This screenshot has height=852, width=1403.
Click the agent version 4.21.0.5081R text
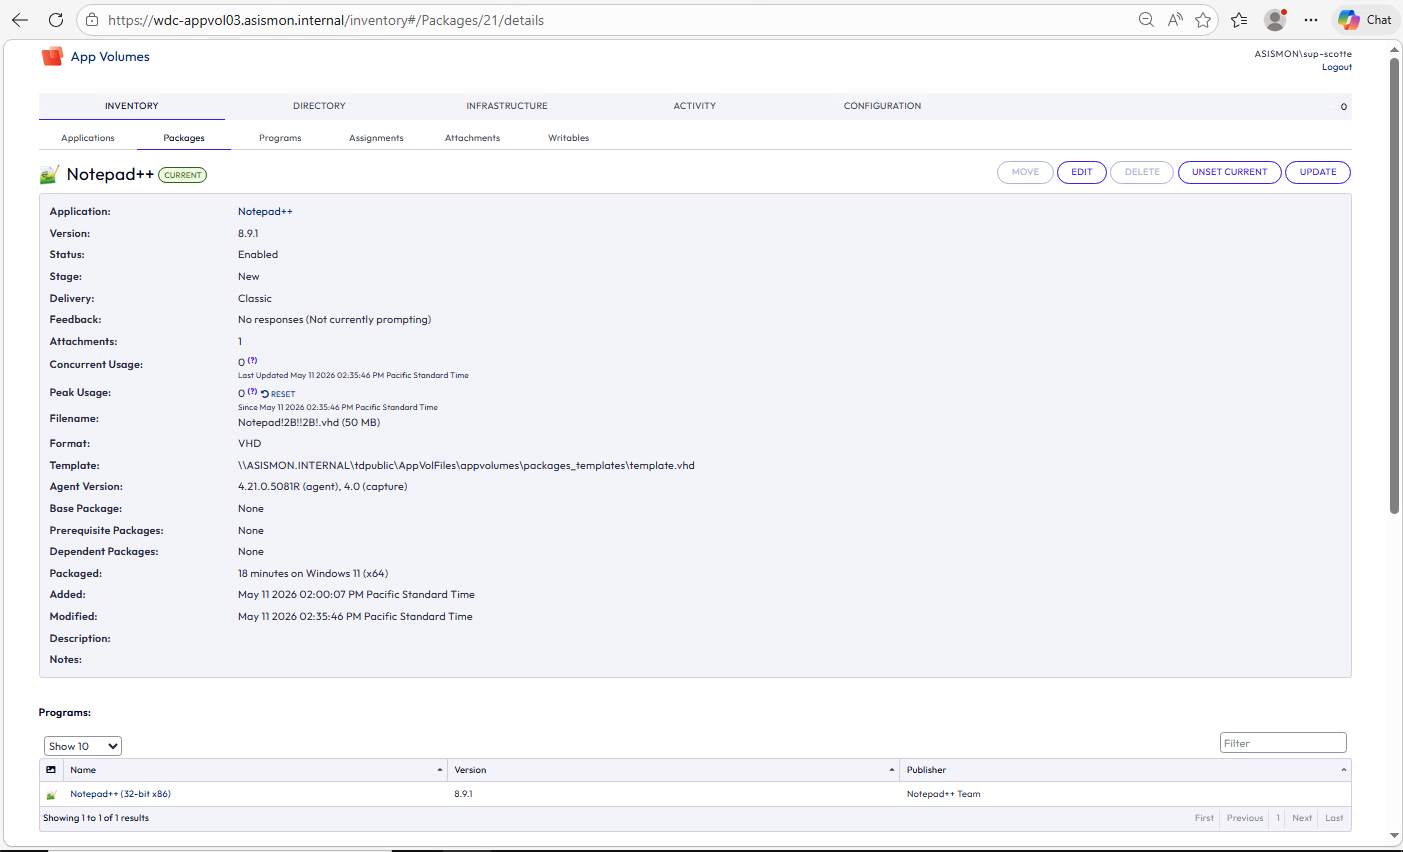tap(322, 487)
